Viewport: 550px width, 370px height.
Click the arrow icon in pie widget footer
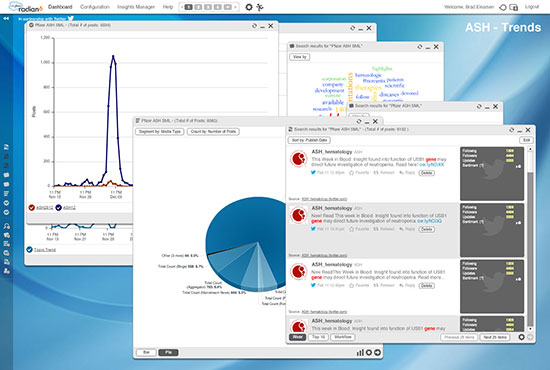(377, 352)
